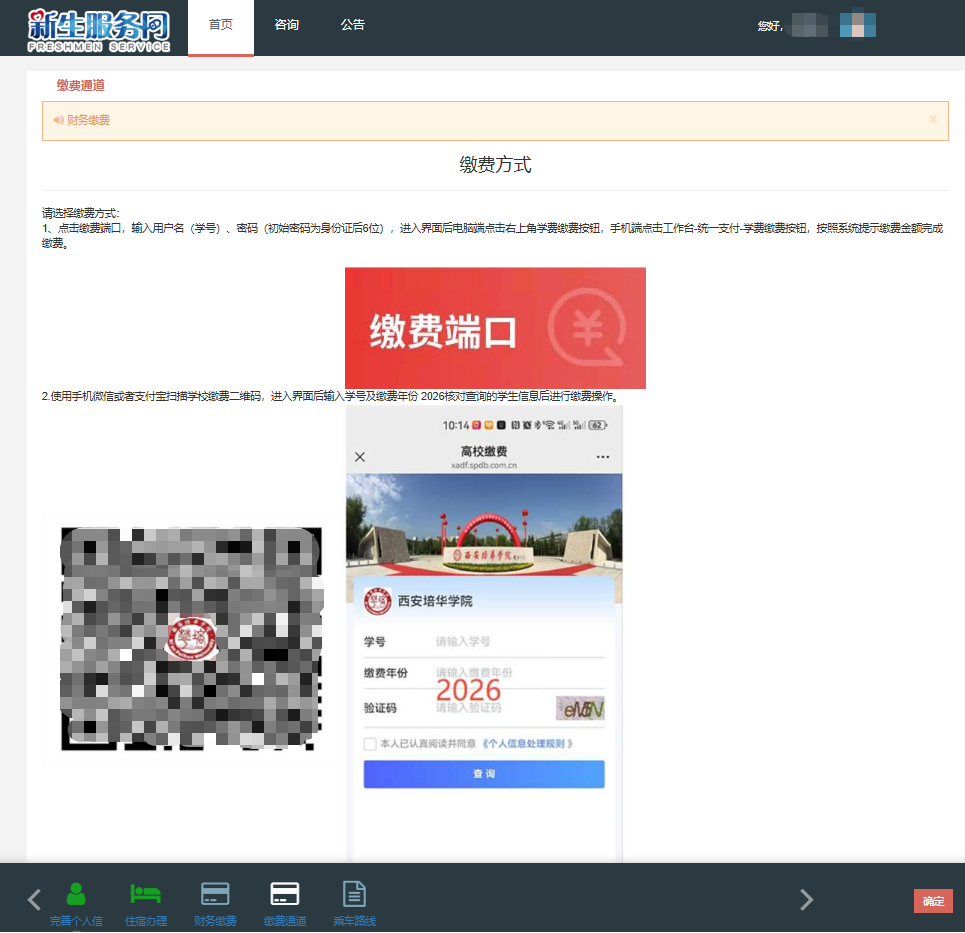965x933 pixels.
Task: Open the 咨询 menu item
Action: click(x=286, y=25)
